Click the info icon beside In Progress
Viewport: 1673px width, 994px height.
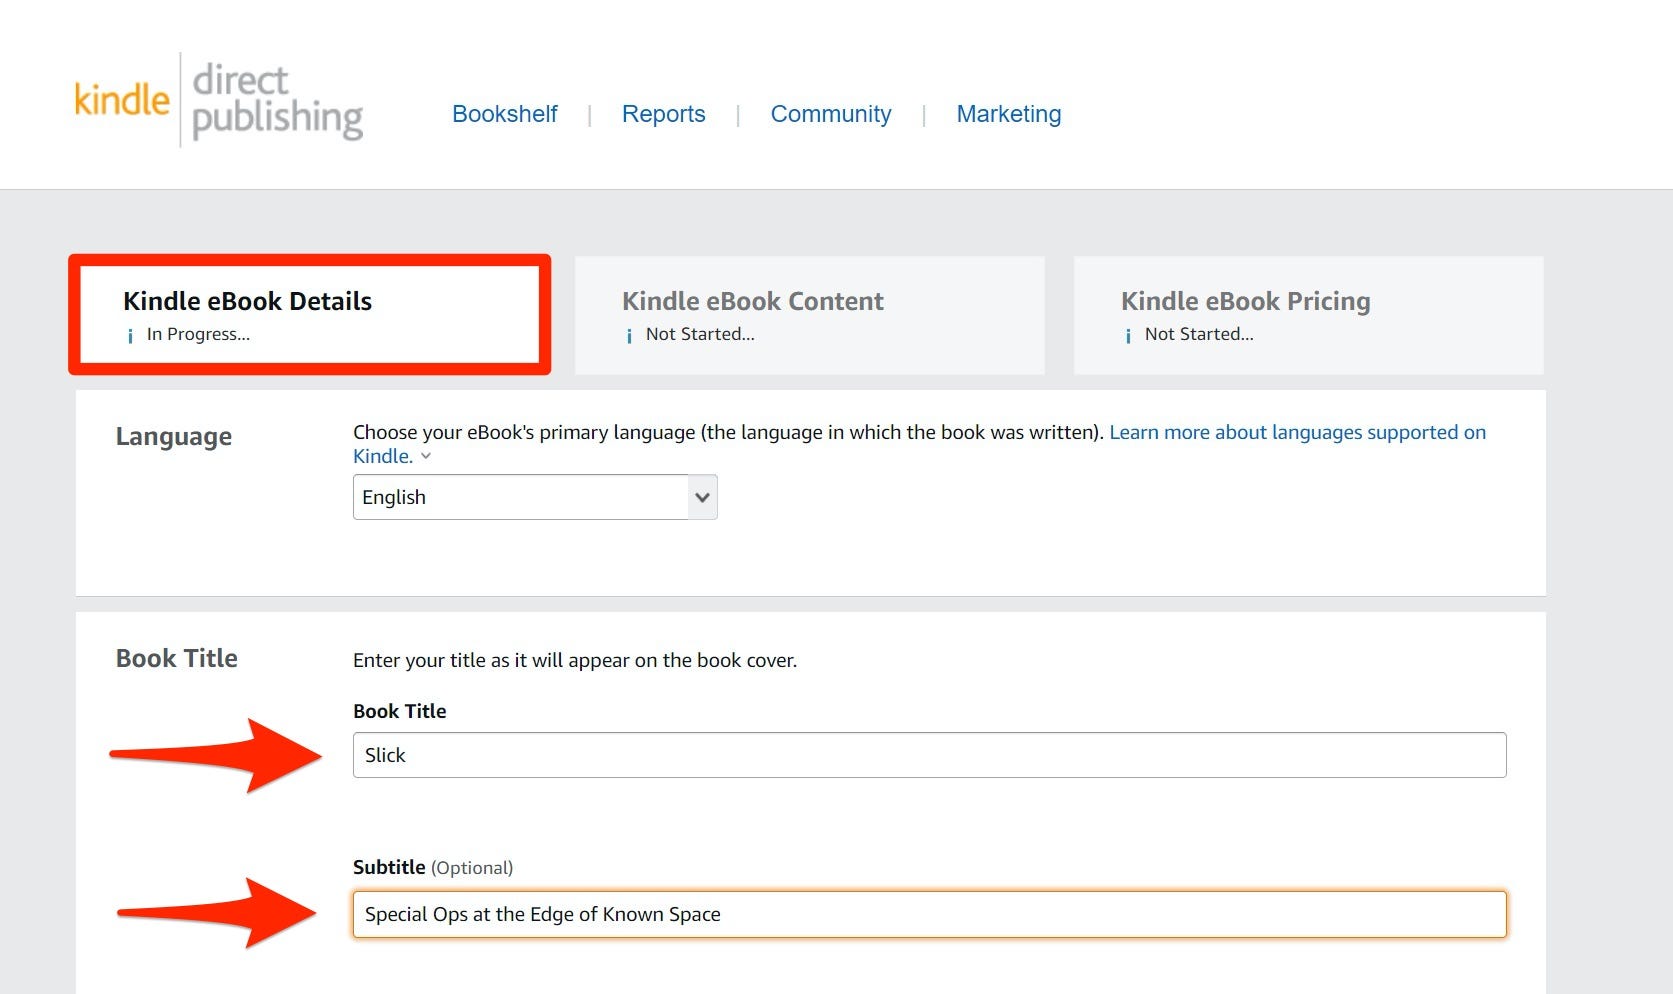pyautogui.click(x=130, y=336)
